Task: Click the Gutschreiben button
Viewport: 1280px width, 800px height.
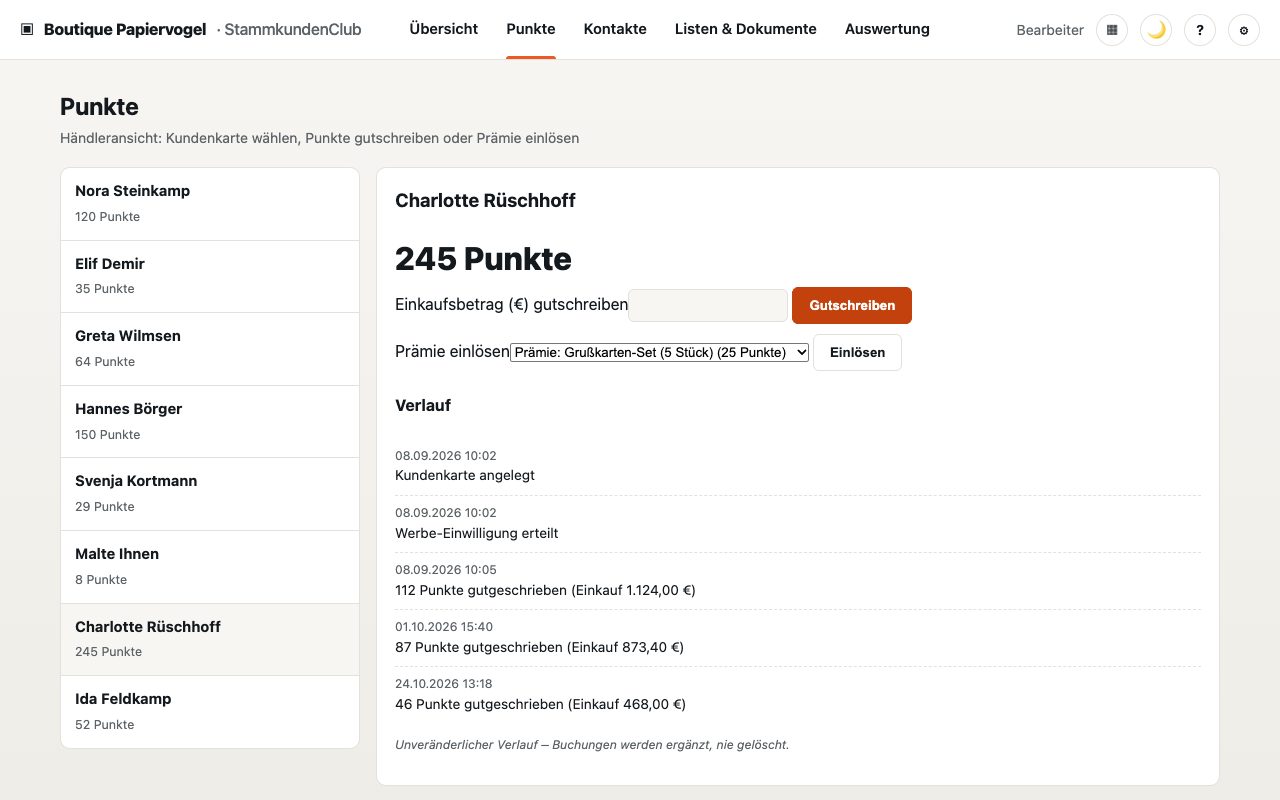Action: [852, 305]
